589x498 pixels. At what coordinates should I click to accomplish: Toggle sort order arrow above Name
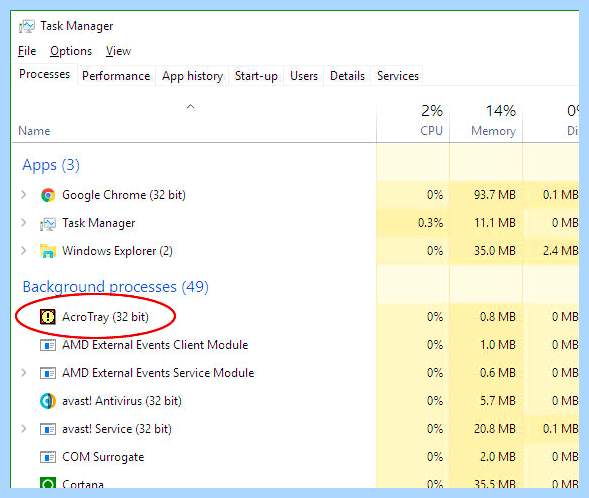tap(191, 107)
